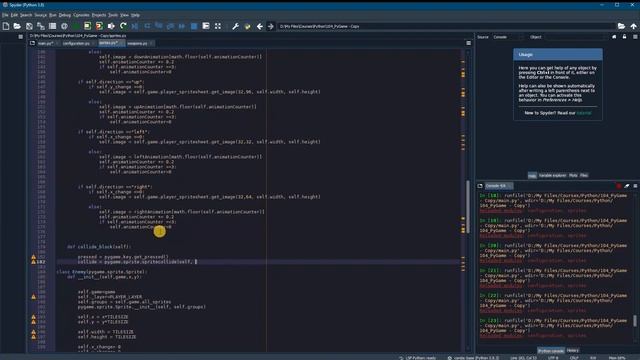Image resolution: width=640 pixels, height=360 pixels.
Task: Change to the parent directory
Action: click(x=633, y=26)
